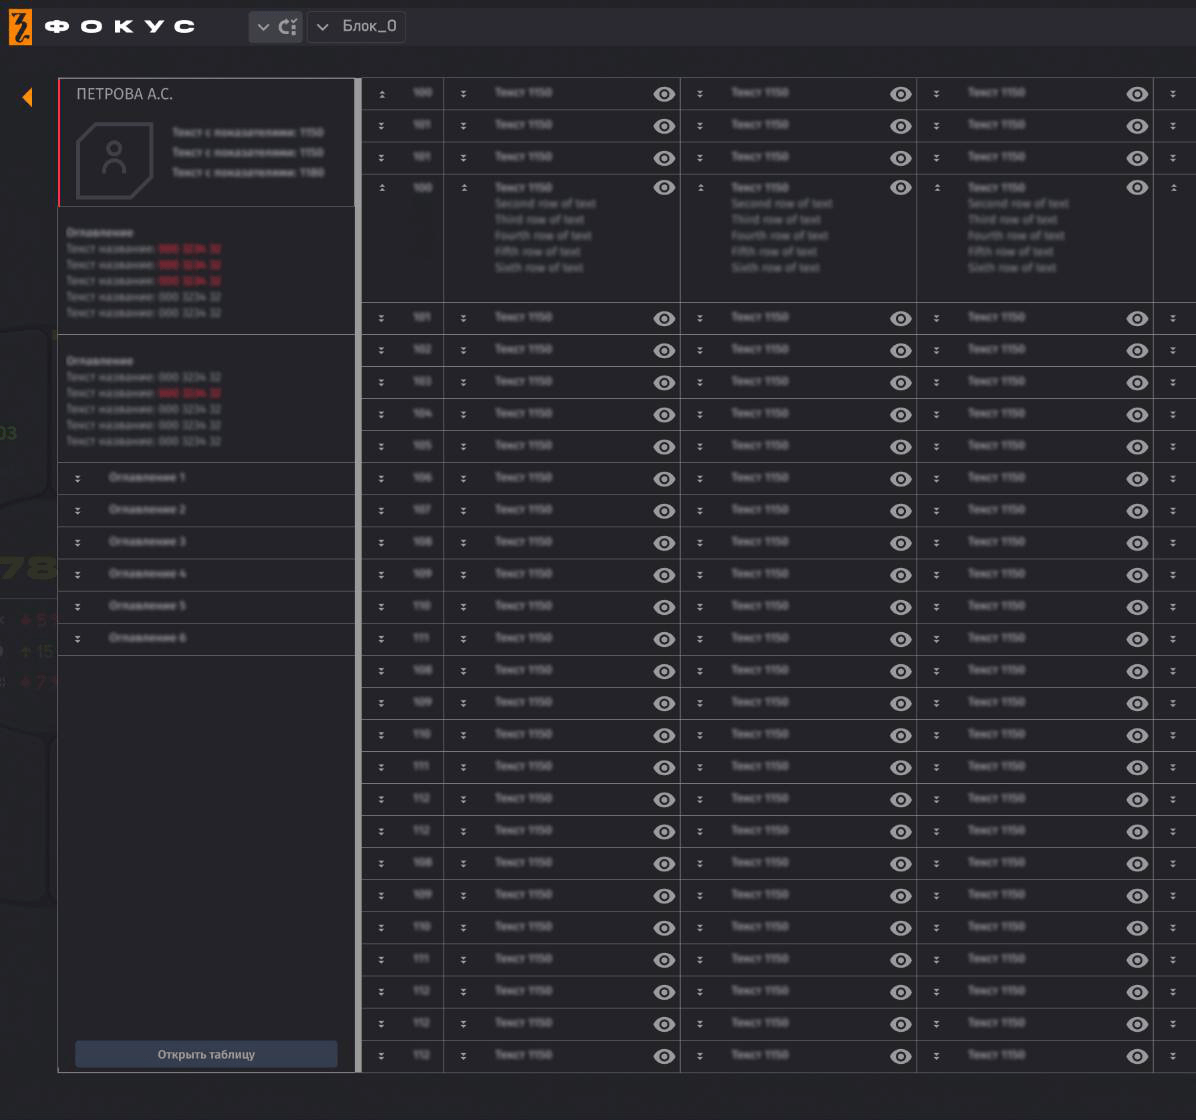Click the ПЕТРОВА А.С. avatar placeholder
Image resolution: width=1196 pixels, height=1120 pixels.
point(114,161)
